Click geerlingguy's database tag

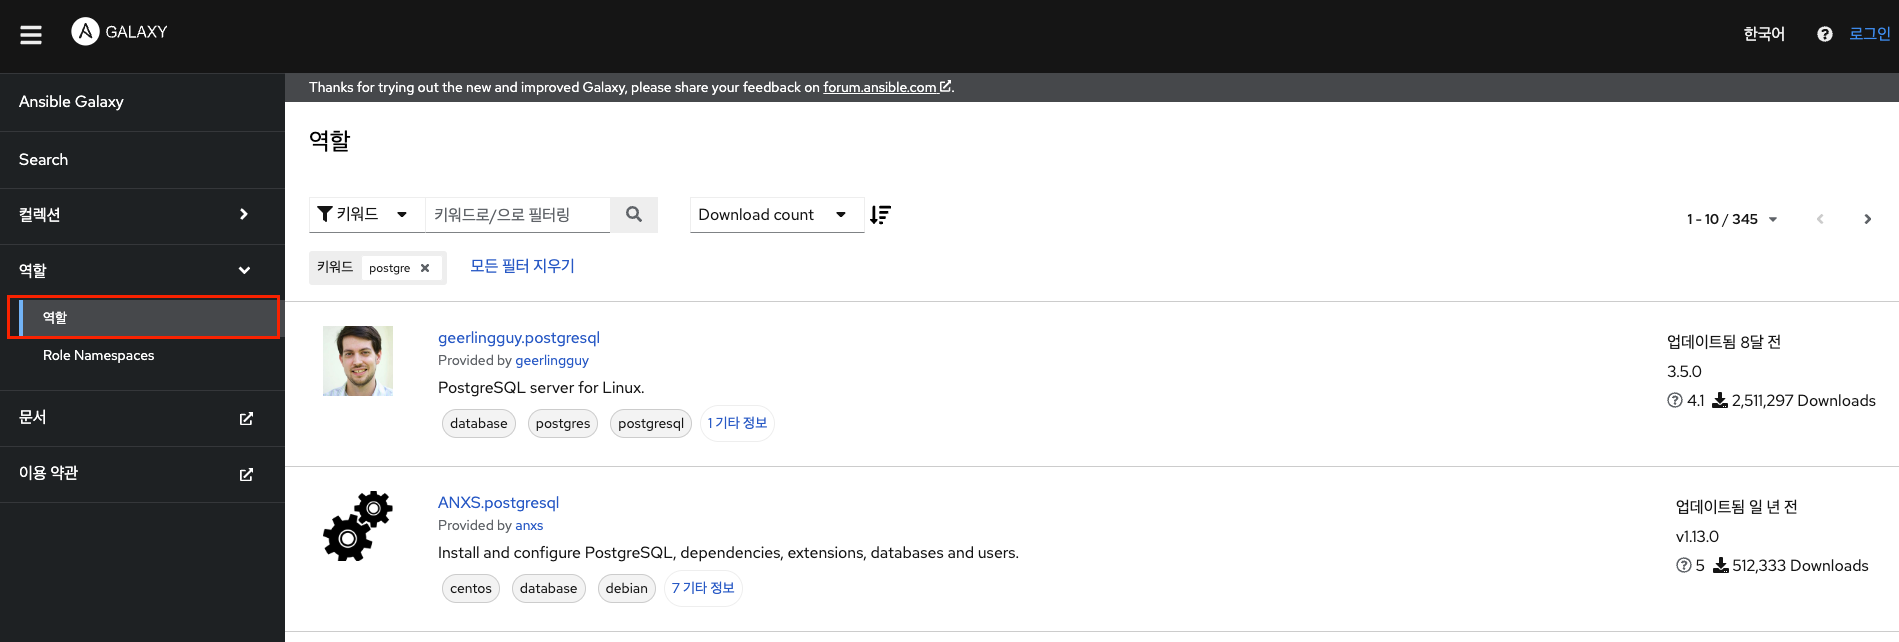[479, 424]
